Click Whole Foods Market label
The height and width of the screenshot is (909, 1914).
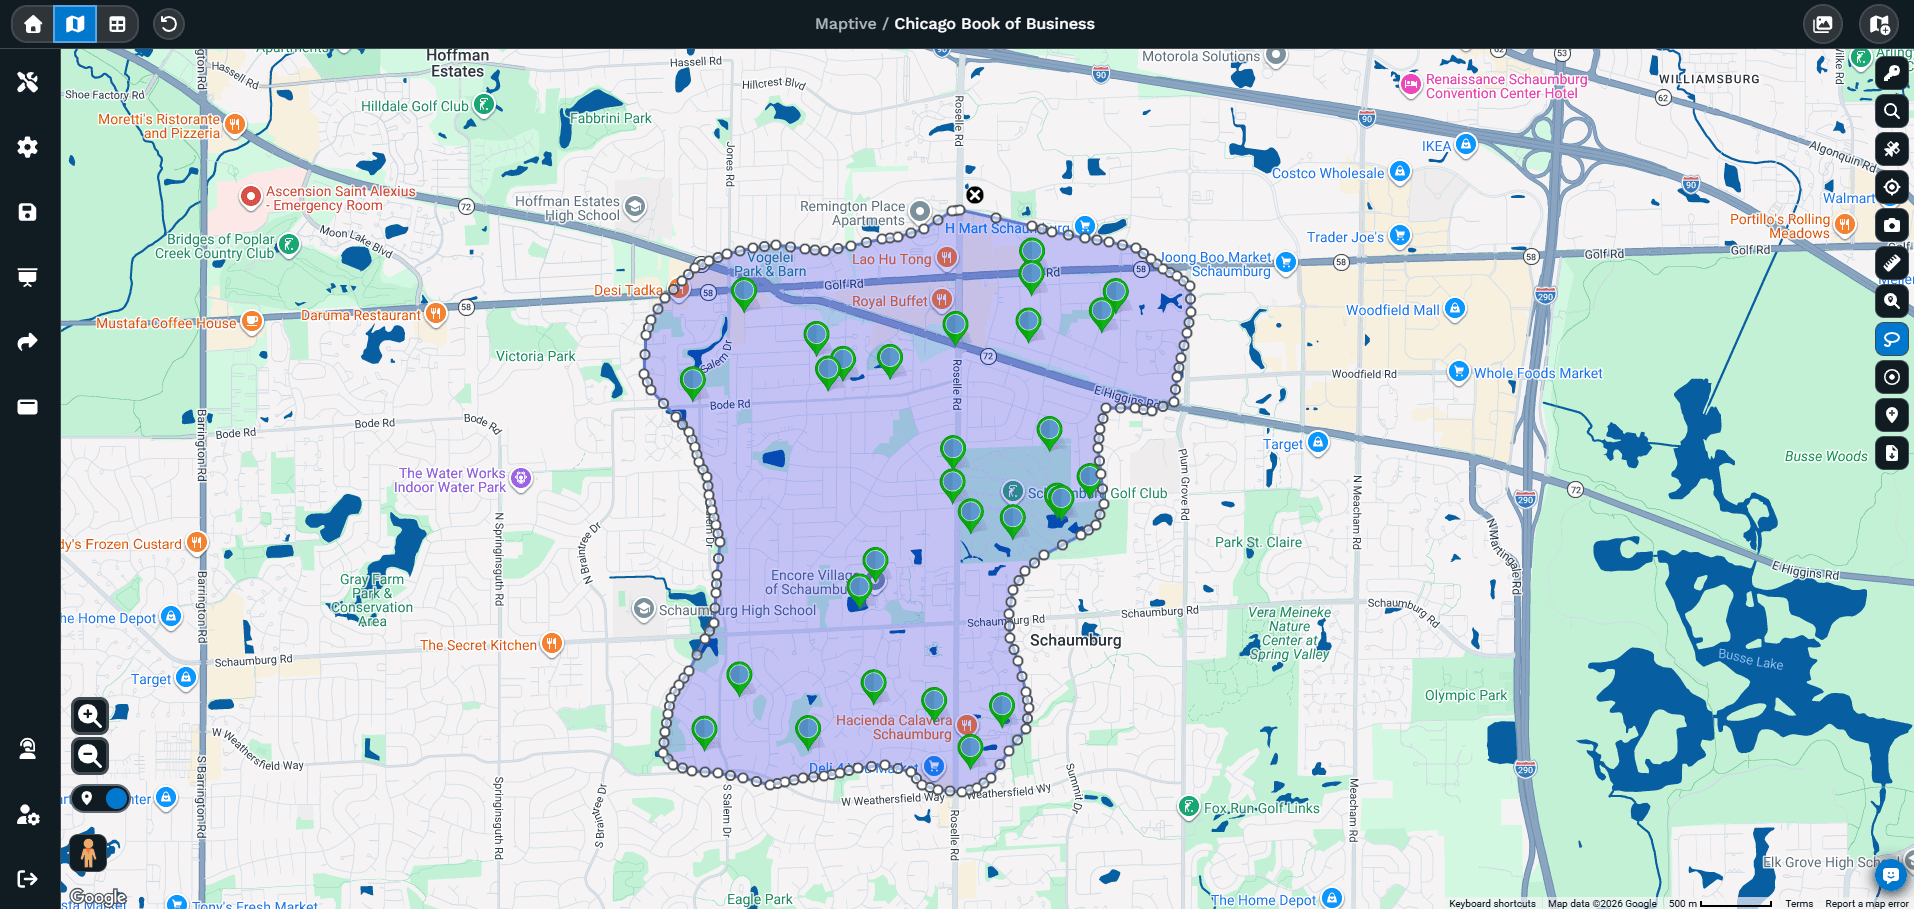click(x=1537, y=373)
